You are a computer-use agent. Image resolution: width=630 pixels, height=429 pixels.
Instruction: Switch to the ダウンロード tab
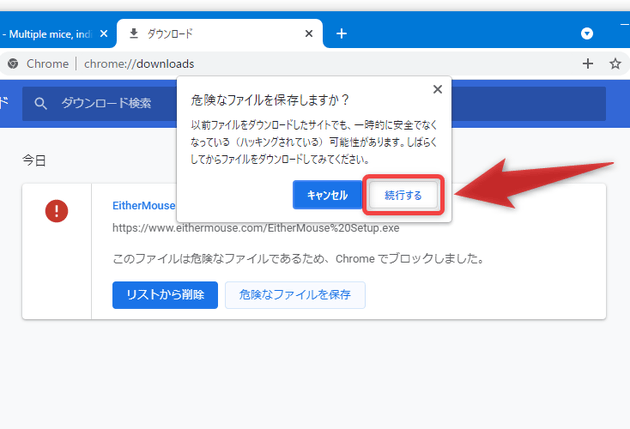pos(219,34)
